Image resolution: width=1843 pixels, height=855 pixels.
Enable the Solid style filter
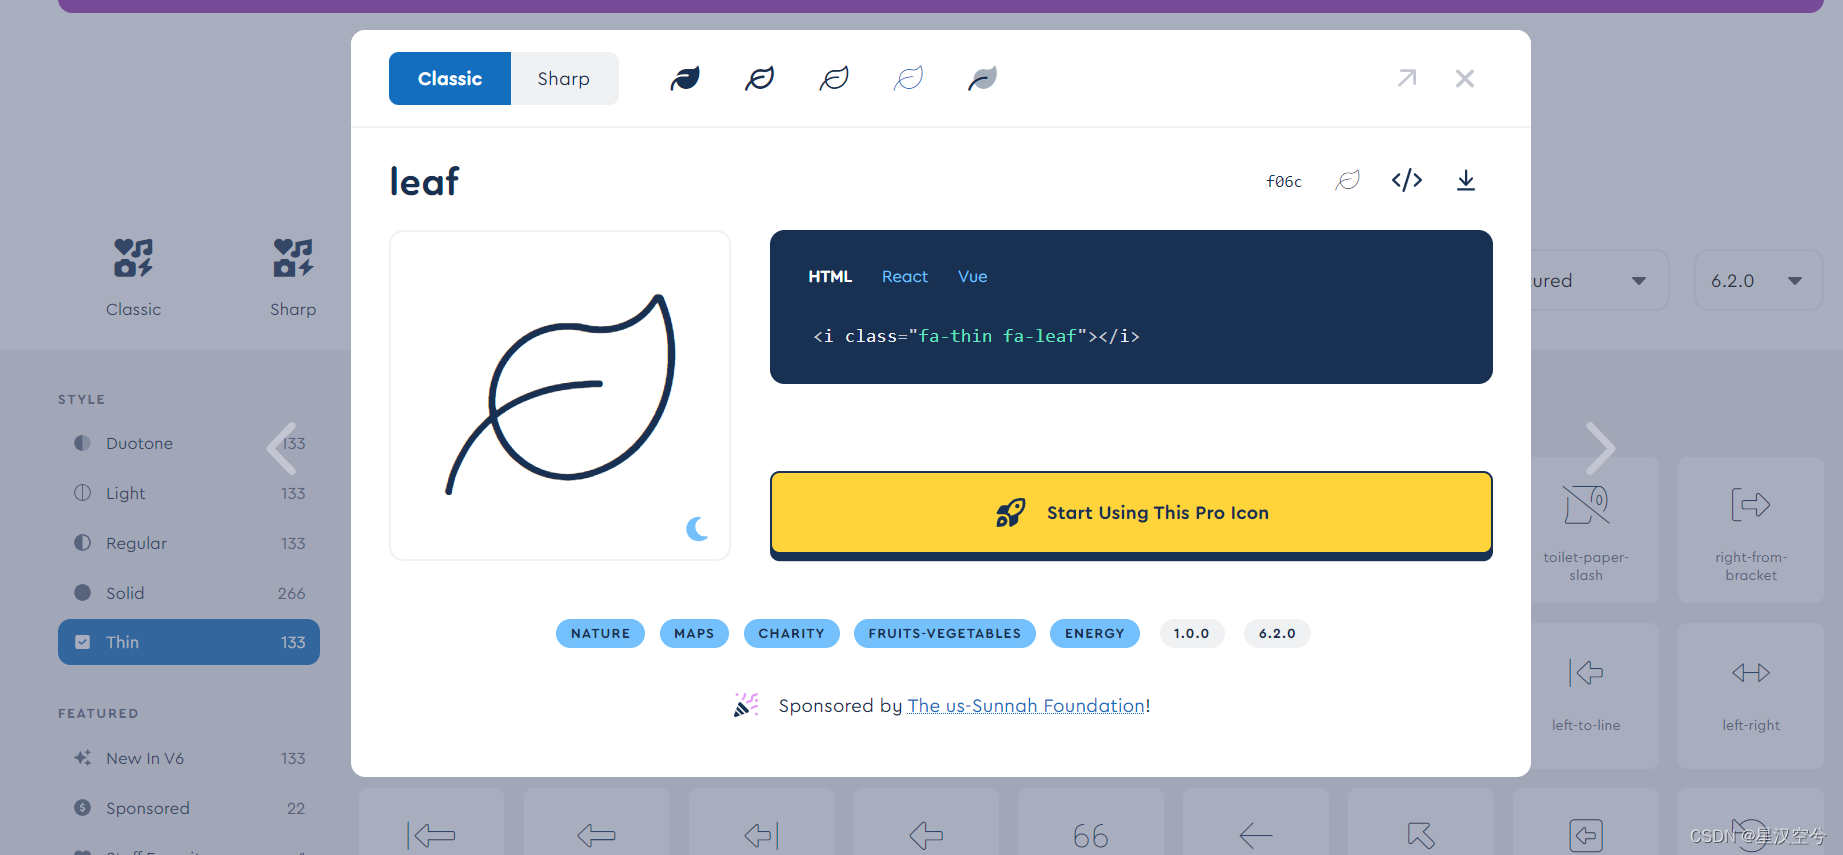click(189, 593)
